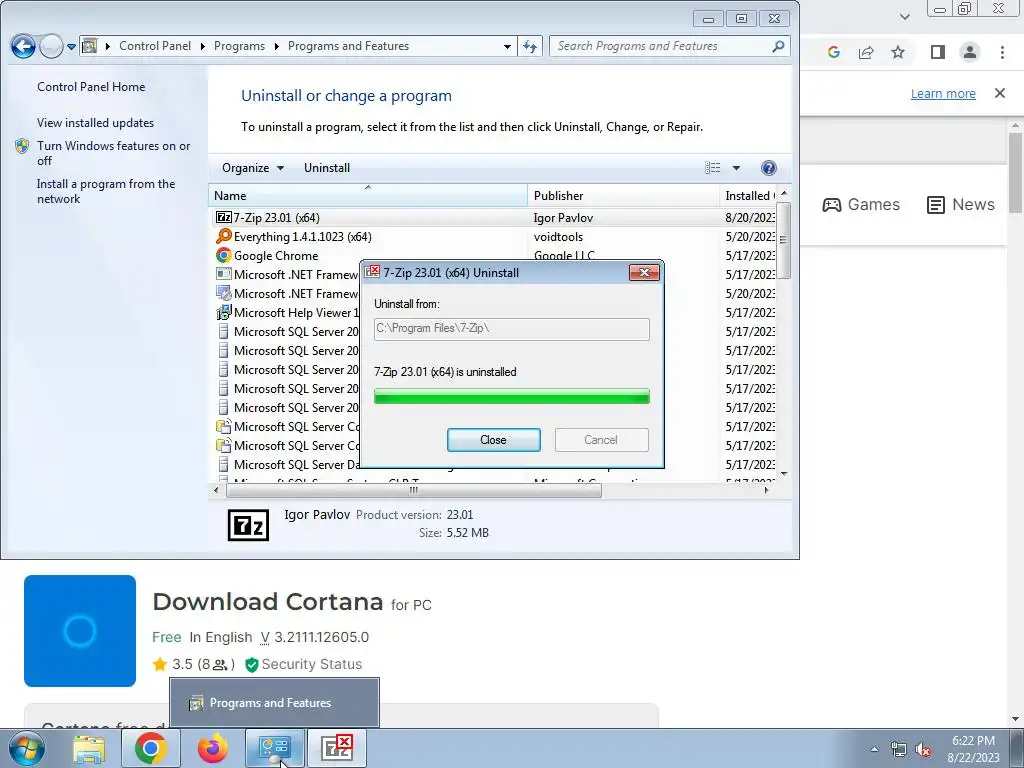Click the Back arrow in Control Panel
The height and width of the screenshot is (768, 1024).
point(23,46)
